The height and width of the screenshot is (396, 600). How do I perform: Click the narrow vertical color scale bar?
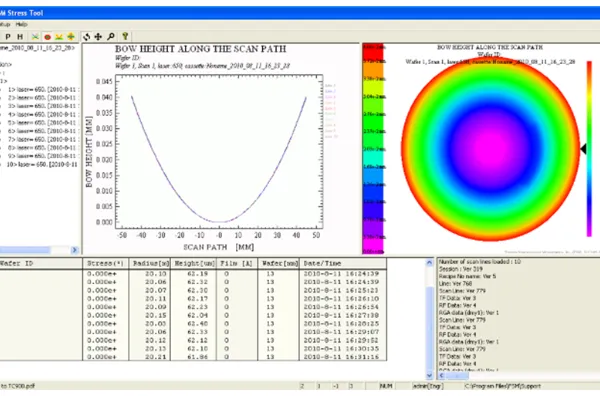pos(589,148)
